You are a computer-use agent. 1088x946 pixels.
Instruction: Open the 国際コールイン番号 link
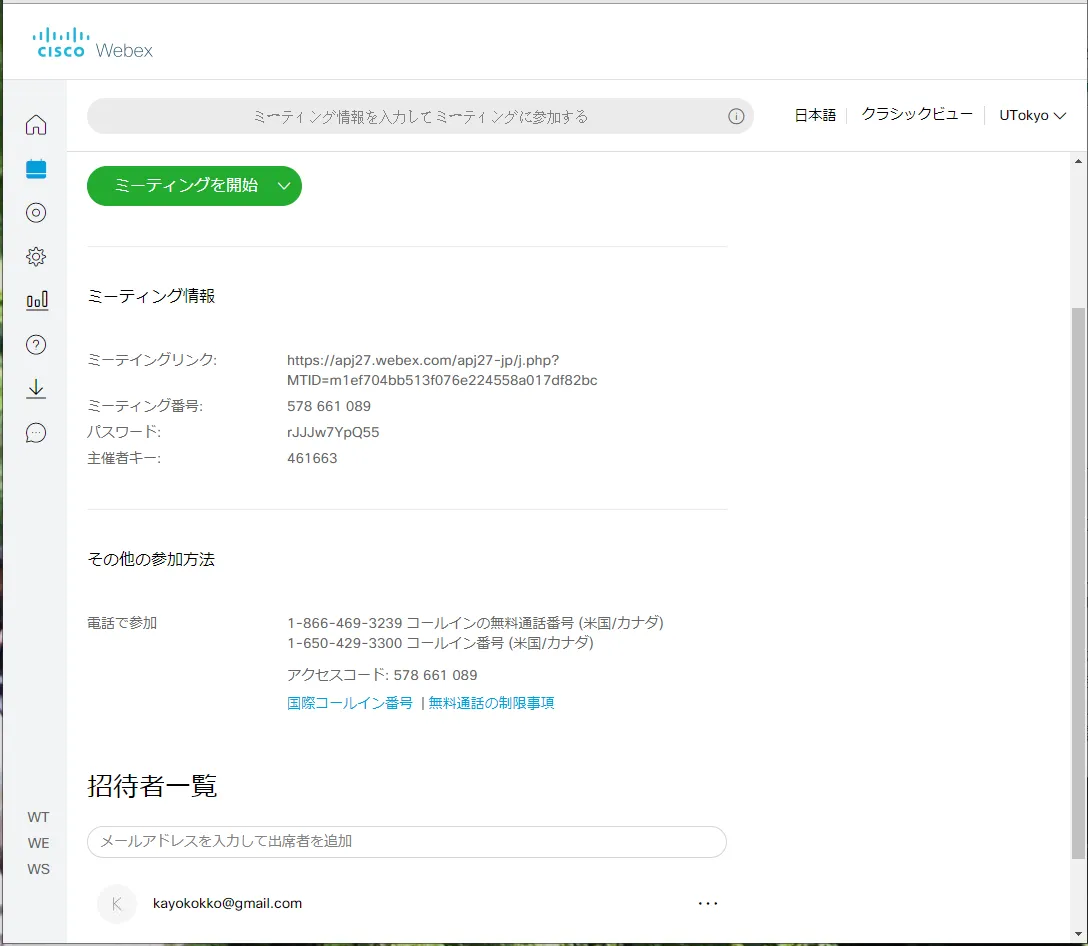(347, 702)
